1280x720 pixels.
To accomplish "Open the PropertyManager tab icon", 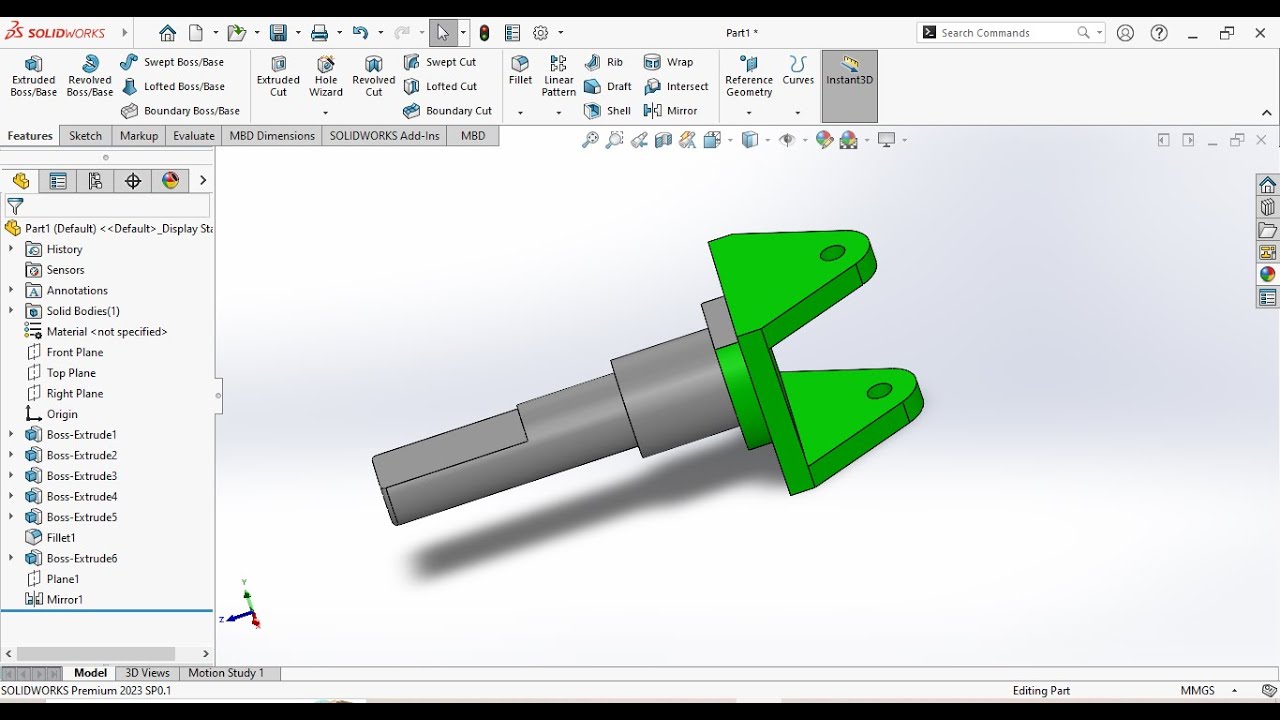I will (58, 181).
